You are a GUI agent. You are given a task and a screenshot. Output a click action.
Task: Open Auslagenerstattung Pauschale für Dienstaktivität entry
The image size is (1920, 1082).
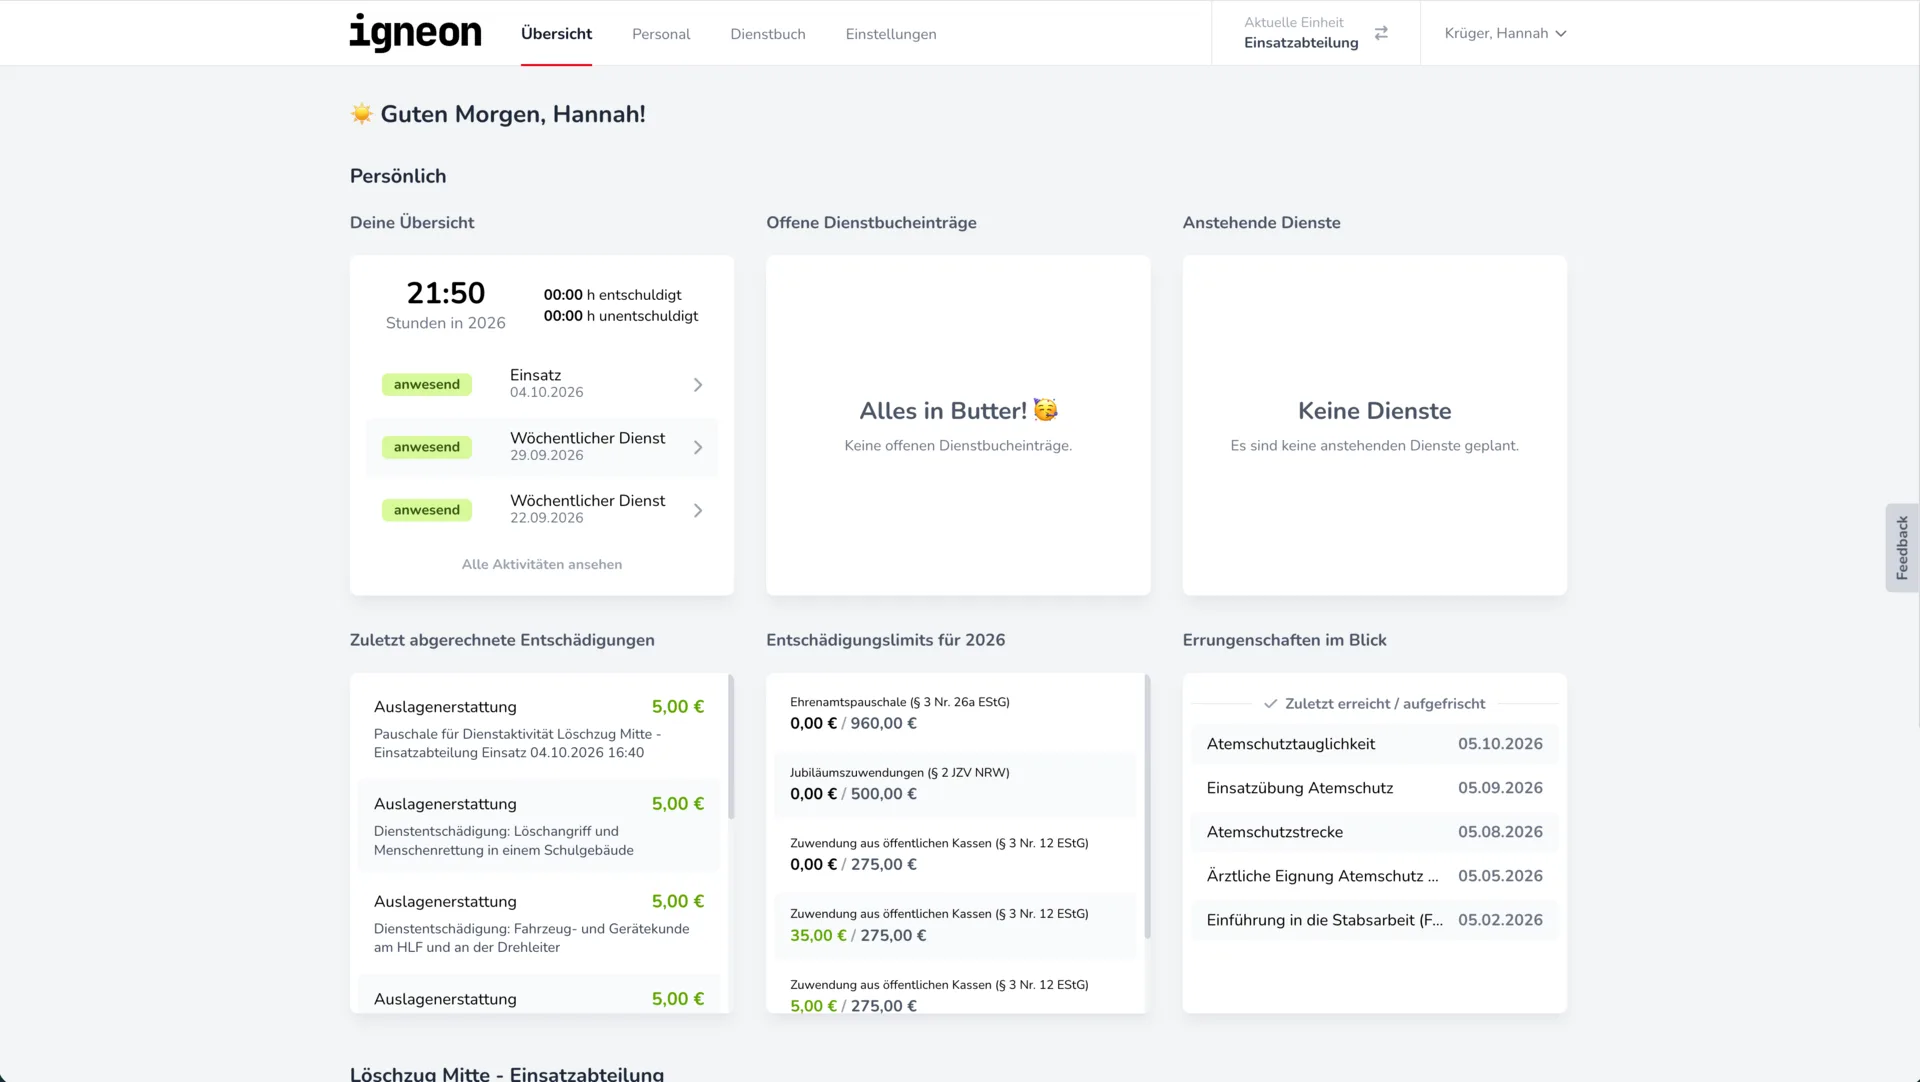pos(539,729)
